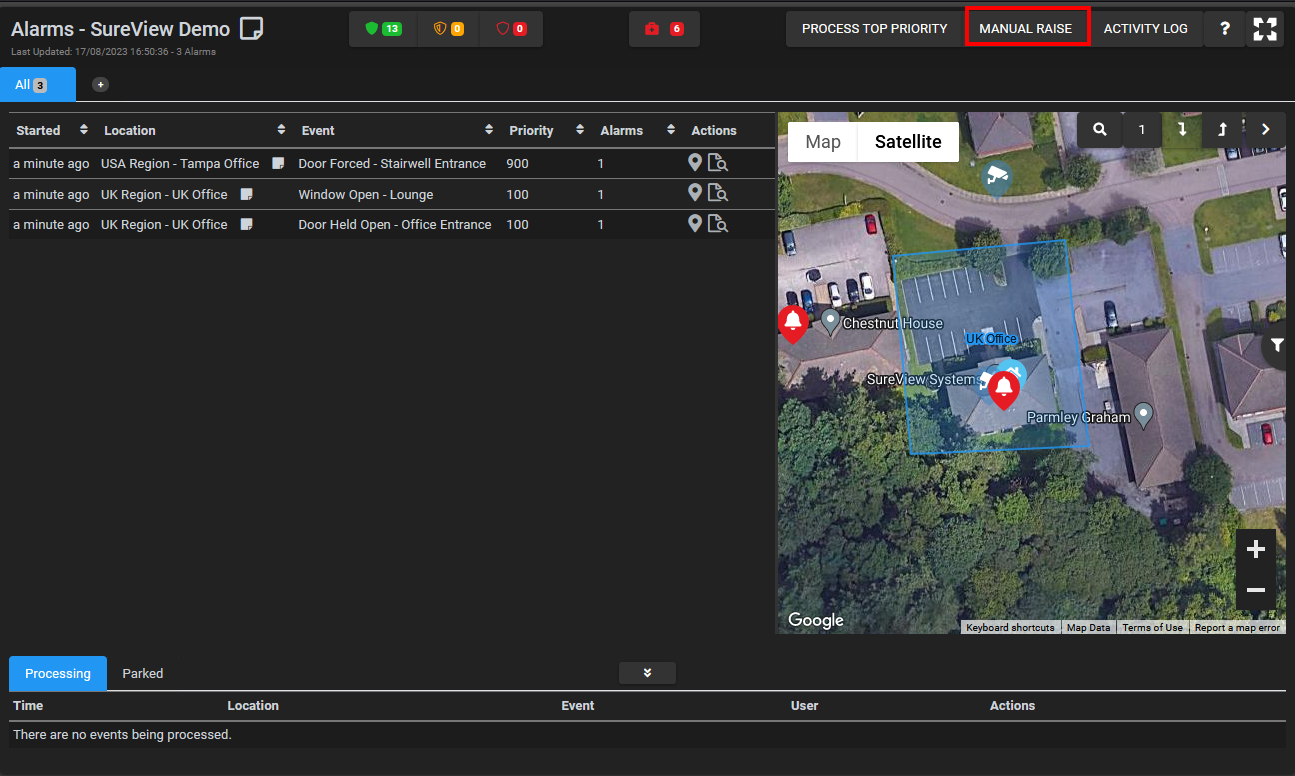Open the Activity Log

click(1146, 29)
